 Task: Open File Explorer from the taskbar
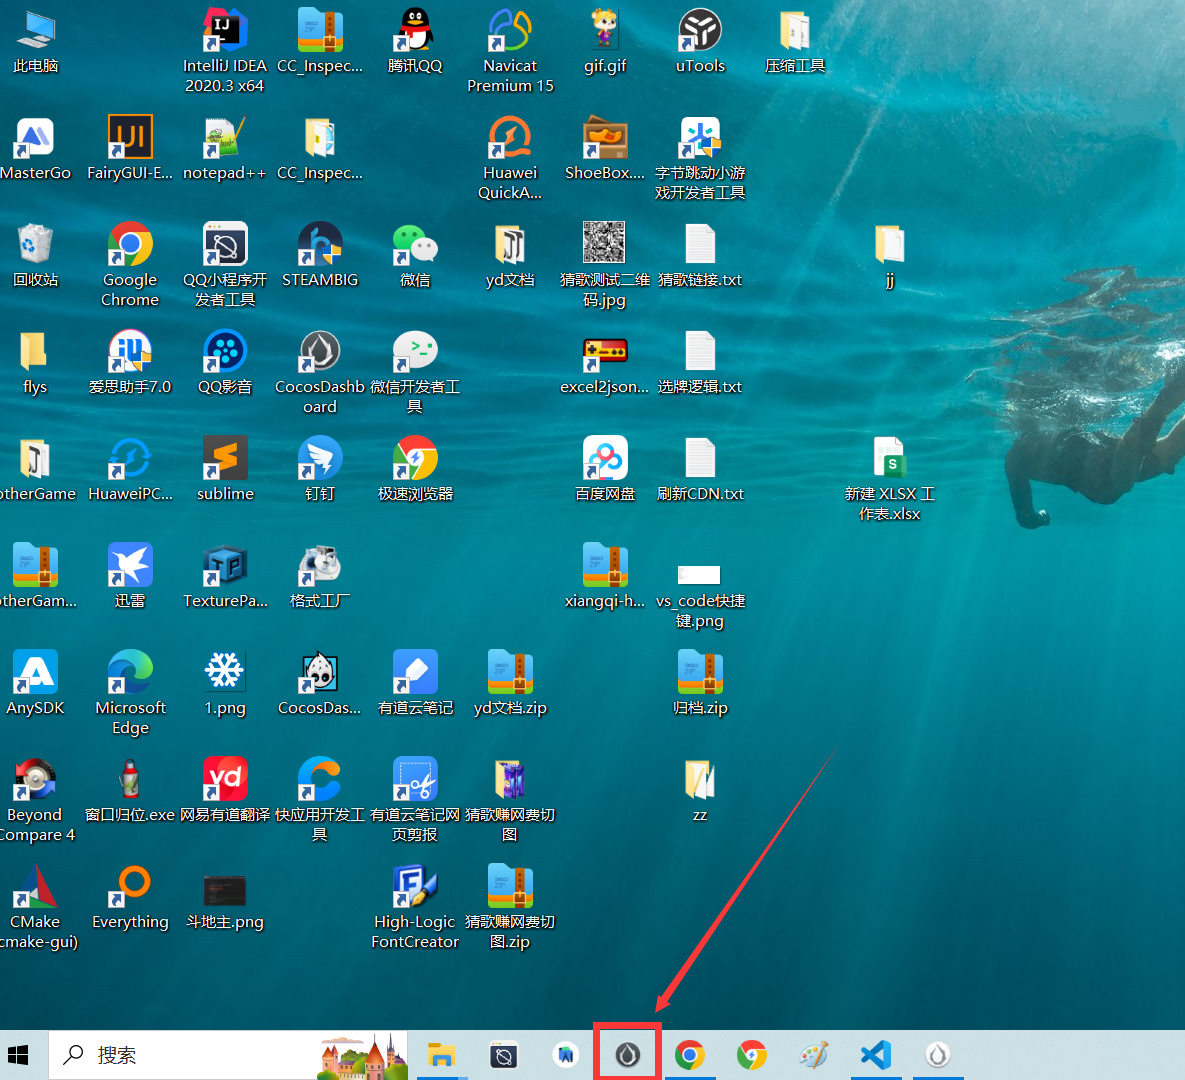tap(441, 1055)
